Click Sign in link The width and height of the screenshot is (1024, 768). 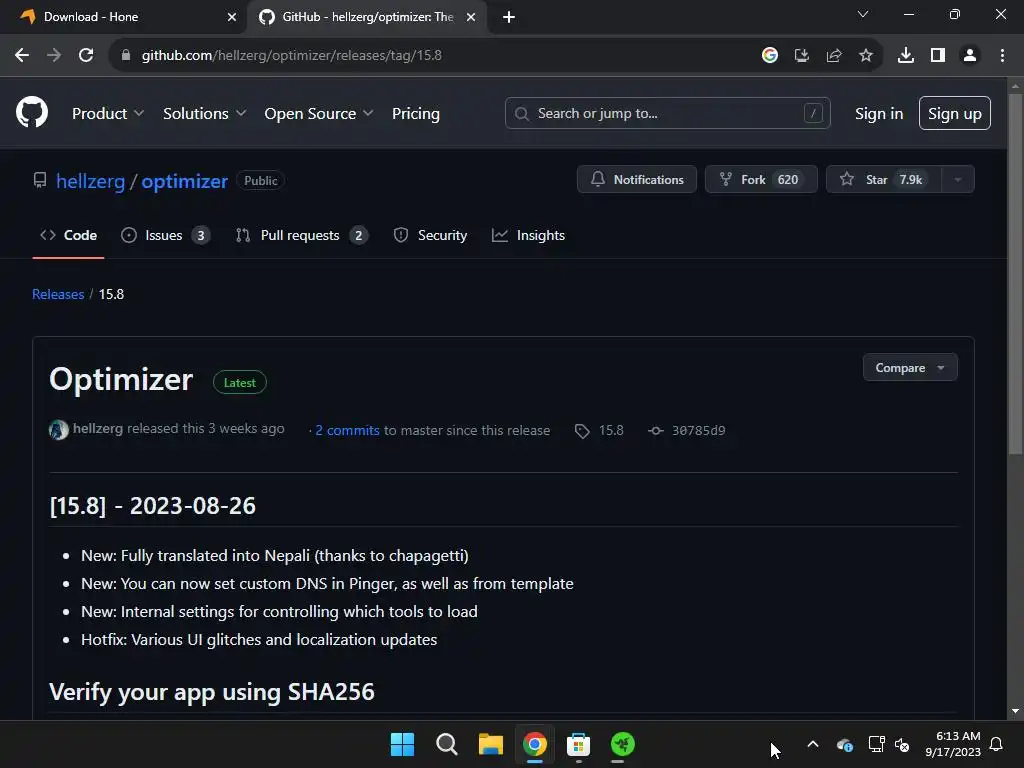point(879,114)
